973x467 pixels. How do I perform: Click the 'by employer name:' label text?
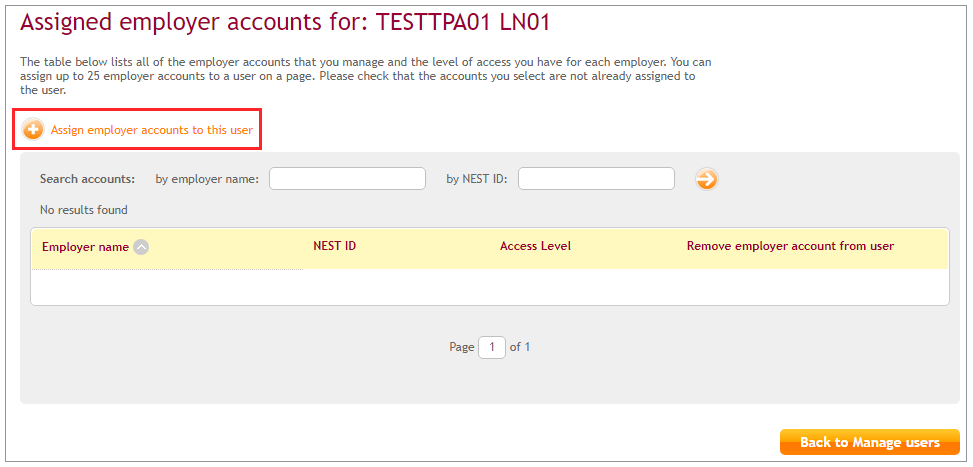pos(207,179)
